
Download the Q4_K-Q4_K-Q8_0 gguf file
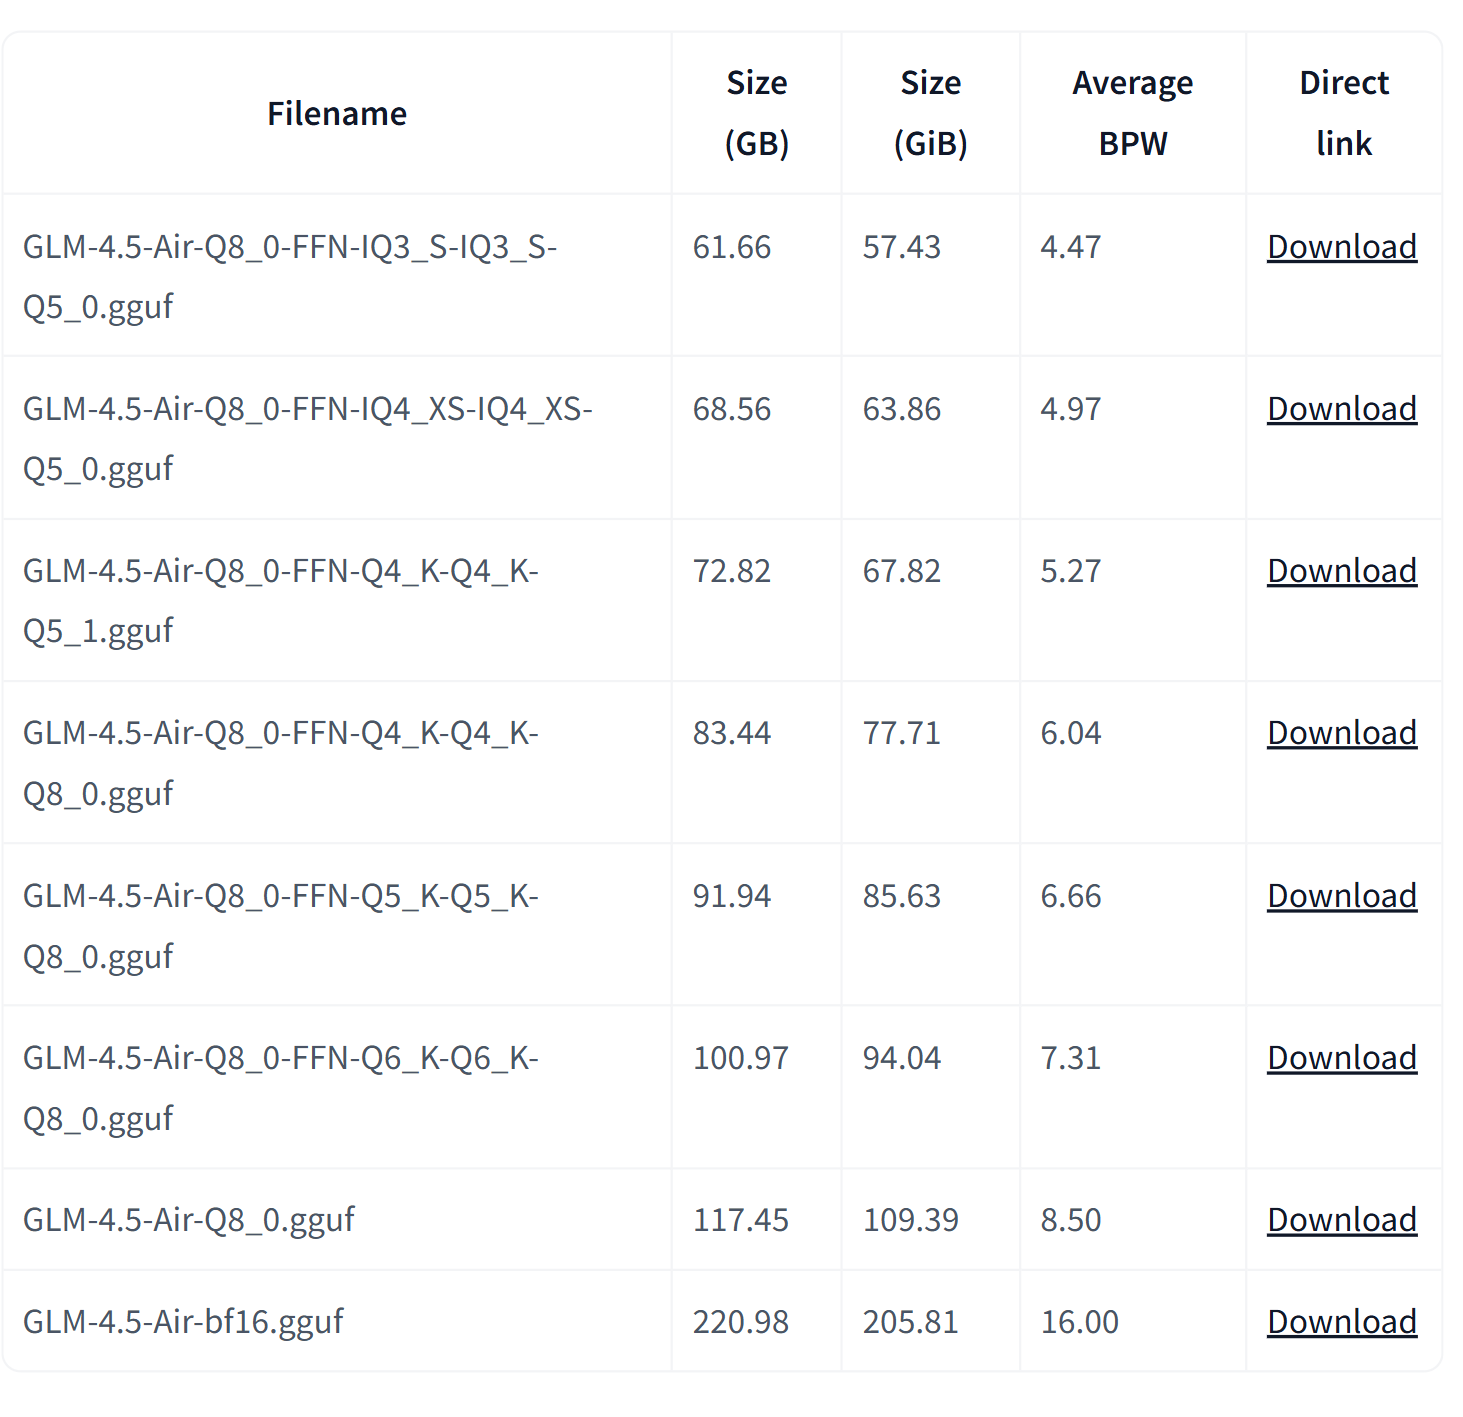click(1341, 733)
